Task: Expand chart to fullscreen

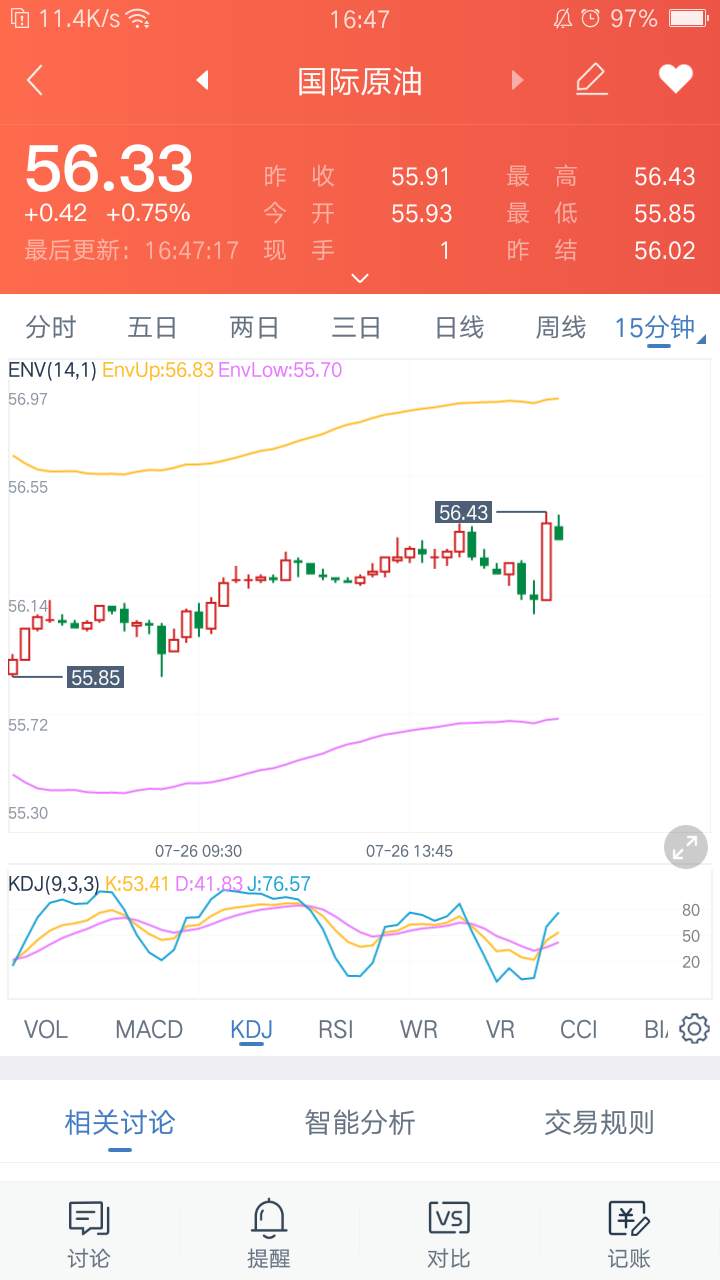Action: click(686, 848)
